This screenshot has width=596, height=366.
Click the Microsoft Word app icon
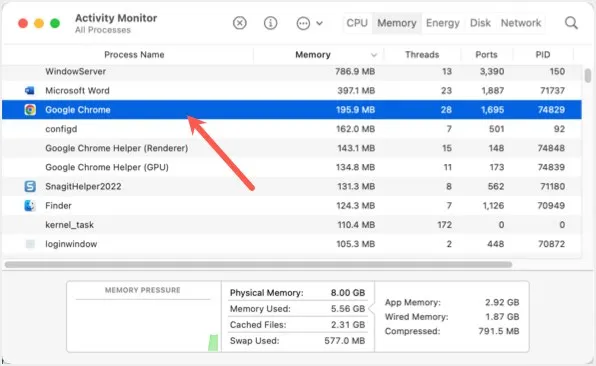click(x=29, y=90)
